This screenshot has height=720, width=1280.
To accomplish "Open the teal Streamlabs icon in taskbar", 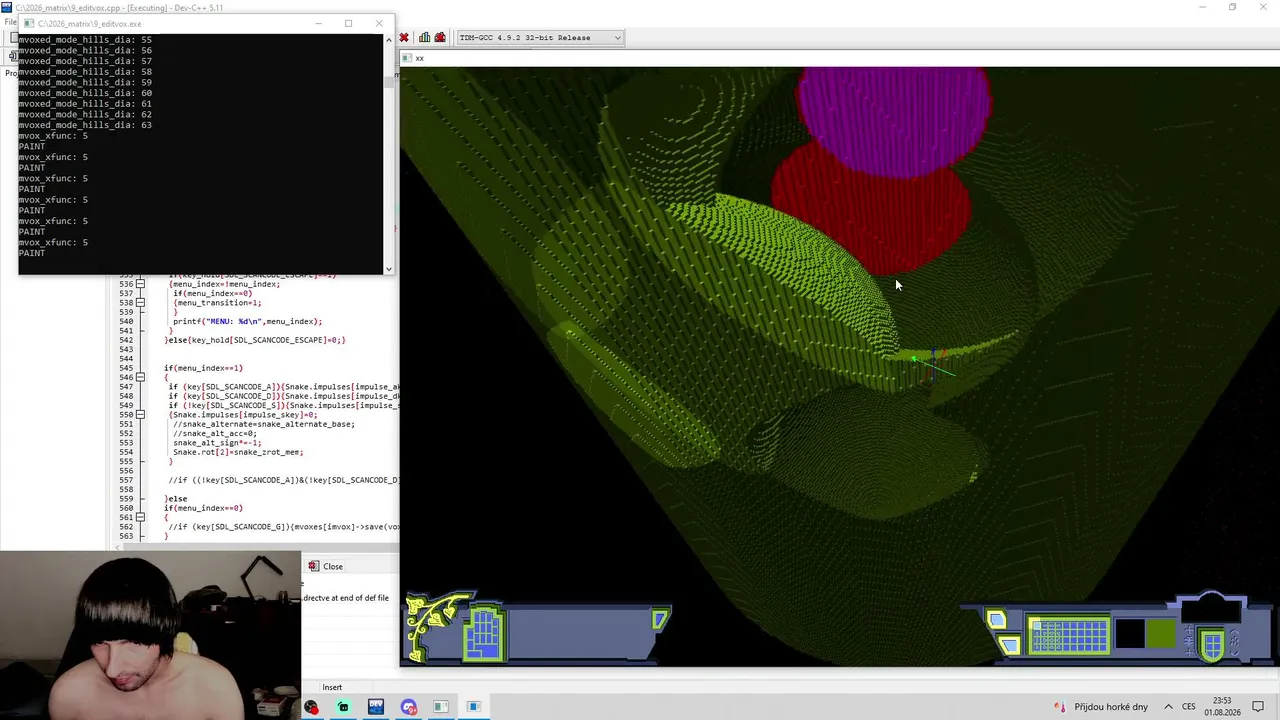I will click(343, 707).
